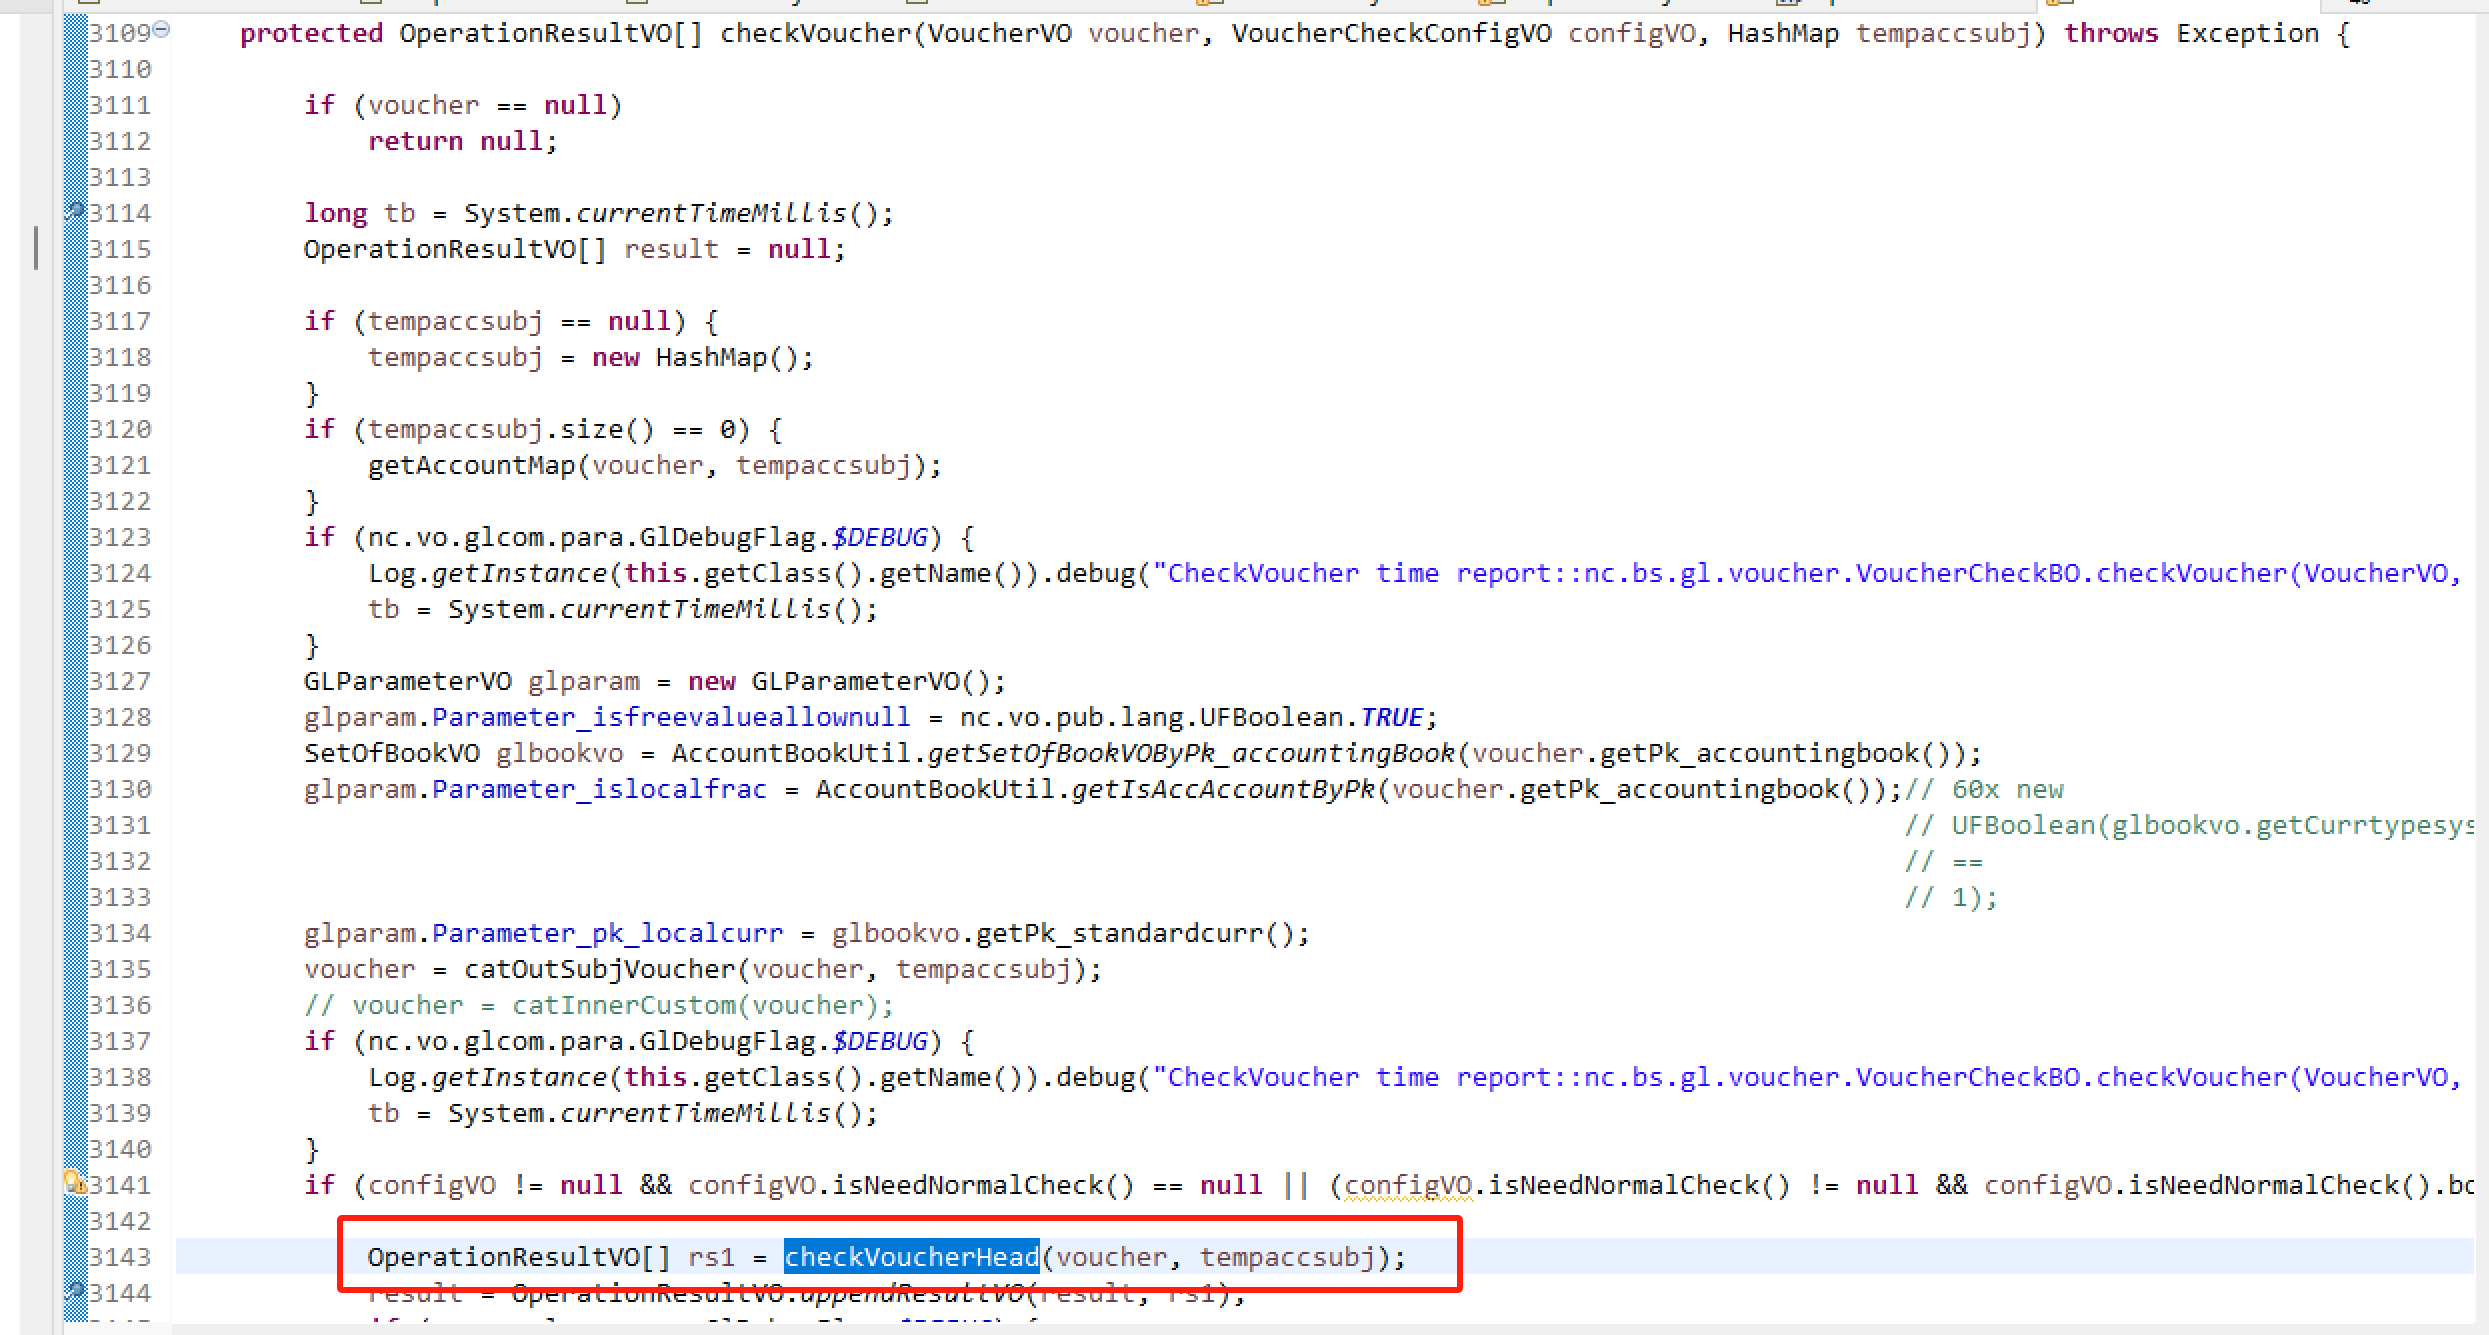2489x1335 pixels.
Task: Click getPk_standardcurr call on line 3134
Action: [x=1135, y=933]
